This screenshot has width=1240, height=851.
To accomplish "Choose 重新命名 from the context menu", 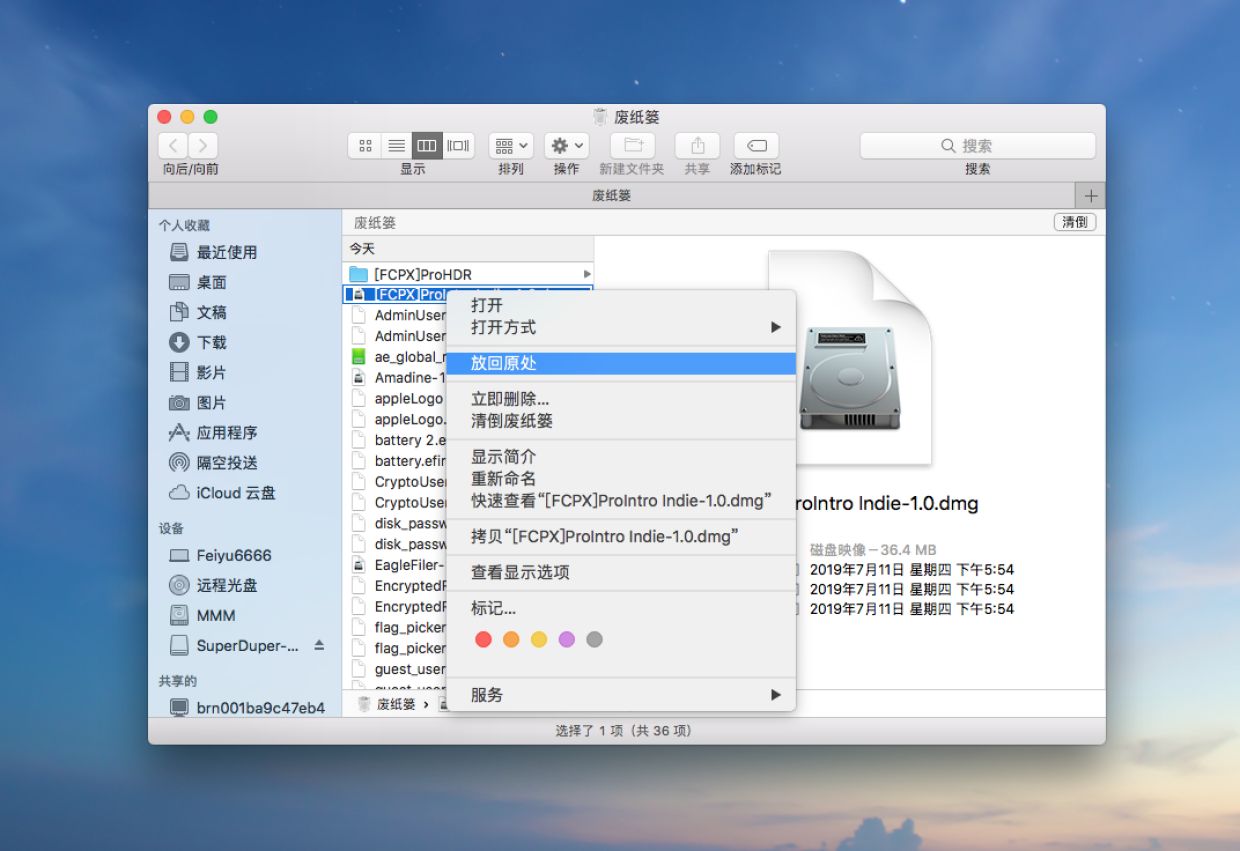I will coord(621,479).
